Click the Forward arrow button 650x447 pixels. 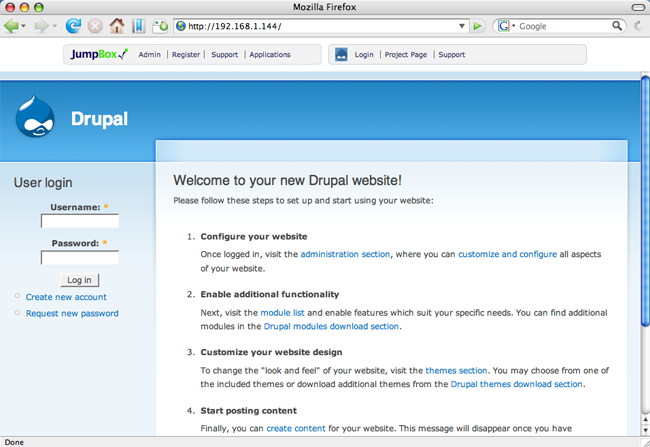tap(41, 26)
